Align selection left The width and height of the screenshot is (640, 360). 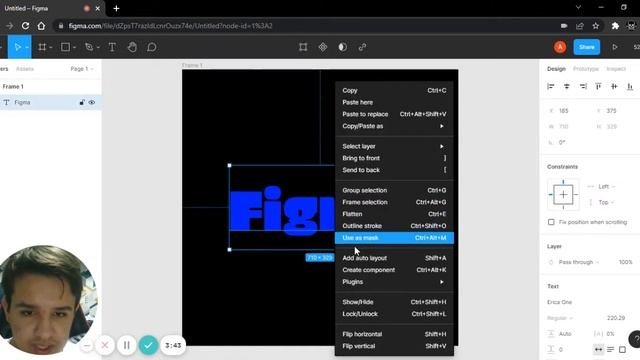551,86
